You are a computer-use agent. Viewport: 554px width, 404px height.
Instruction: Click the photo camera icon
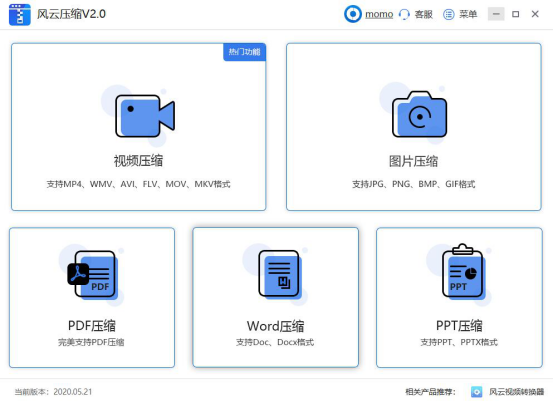[x=419, y=114]
